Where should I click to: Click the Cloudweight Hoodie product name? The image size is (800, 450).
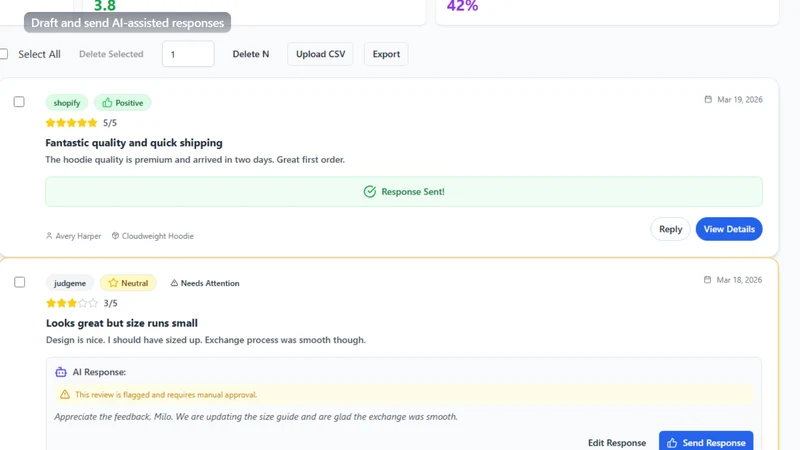point(158,236)
